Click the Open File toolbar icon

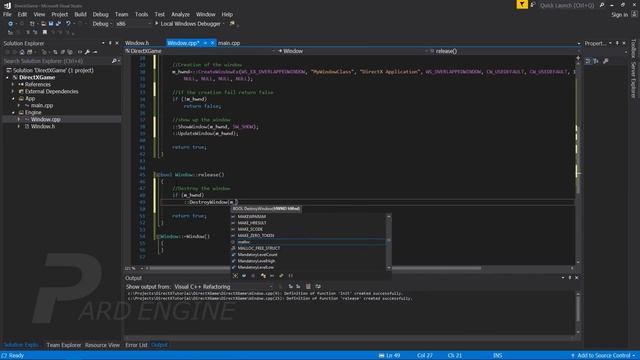point(43,24)
